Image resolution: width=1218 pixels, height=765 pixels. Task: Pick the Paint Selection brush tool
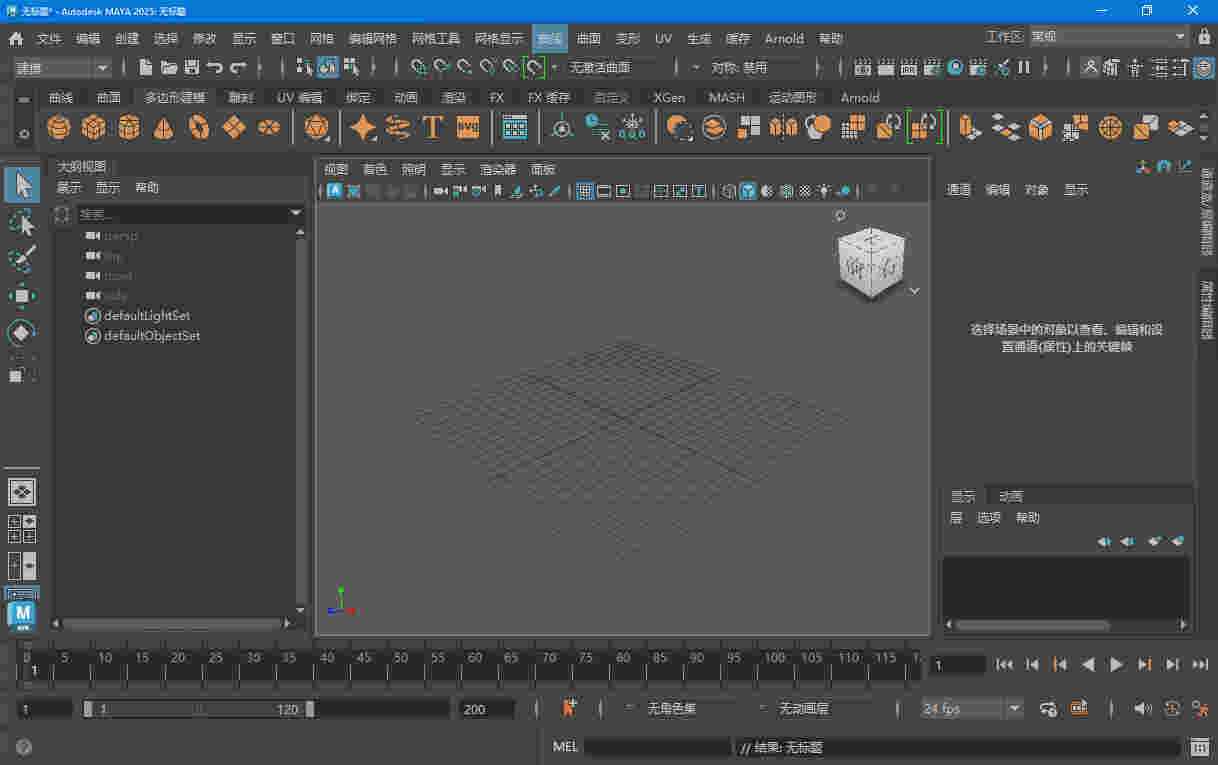point(22,258)
